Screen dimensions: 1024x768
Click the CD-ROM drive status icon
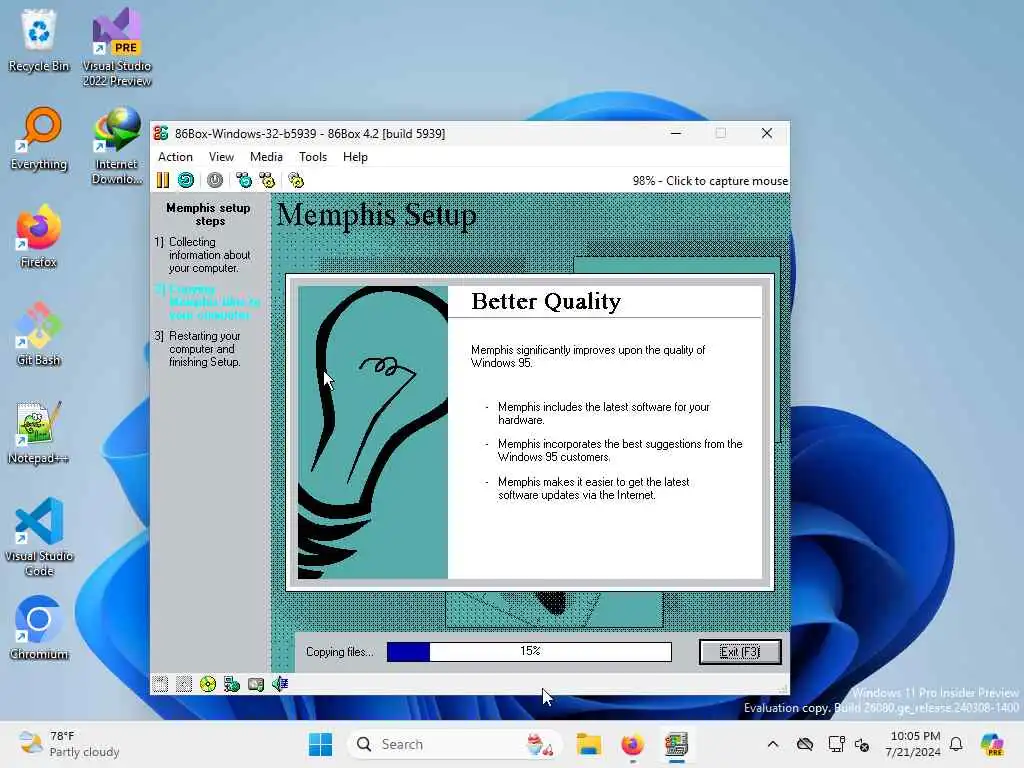208,684
